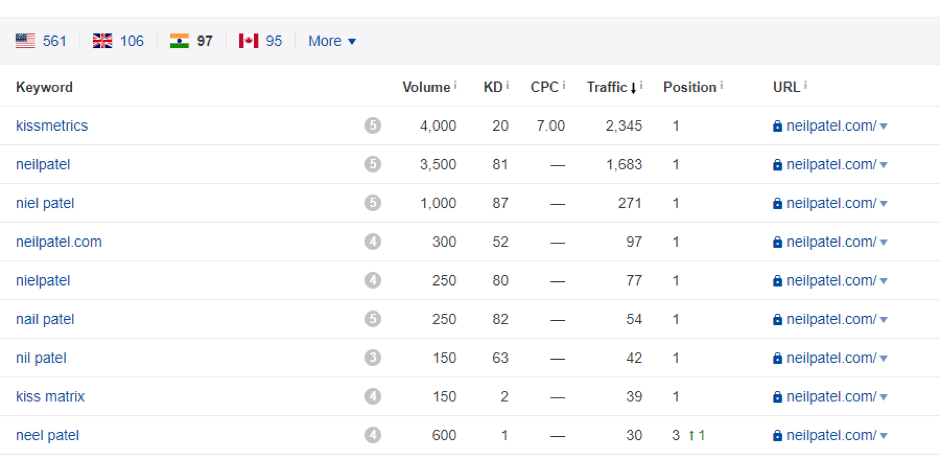Viewport: 940px width, 458px height.
Task: Expand URL dropdown arrow in nielpatel row
Action: 884,281
